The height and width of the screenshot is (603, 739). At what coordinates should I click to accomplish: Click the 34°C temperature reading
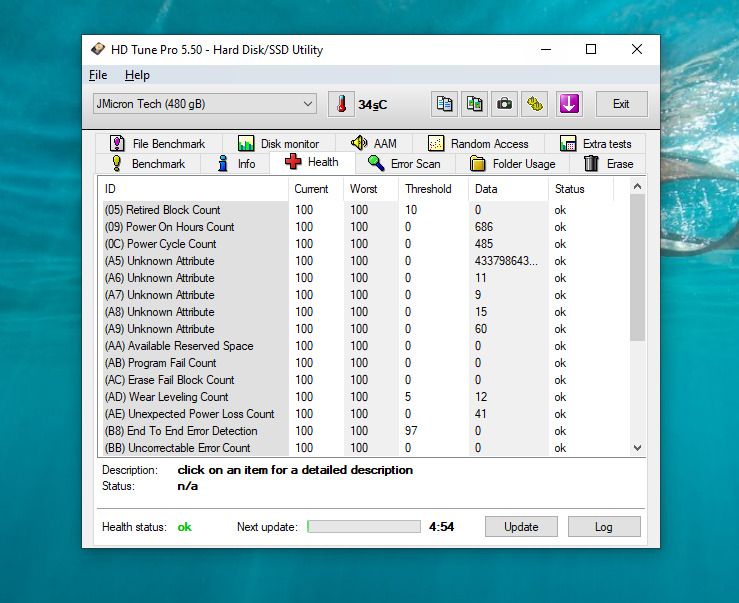[372, 105]
